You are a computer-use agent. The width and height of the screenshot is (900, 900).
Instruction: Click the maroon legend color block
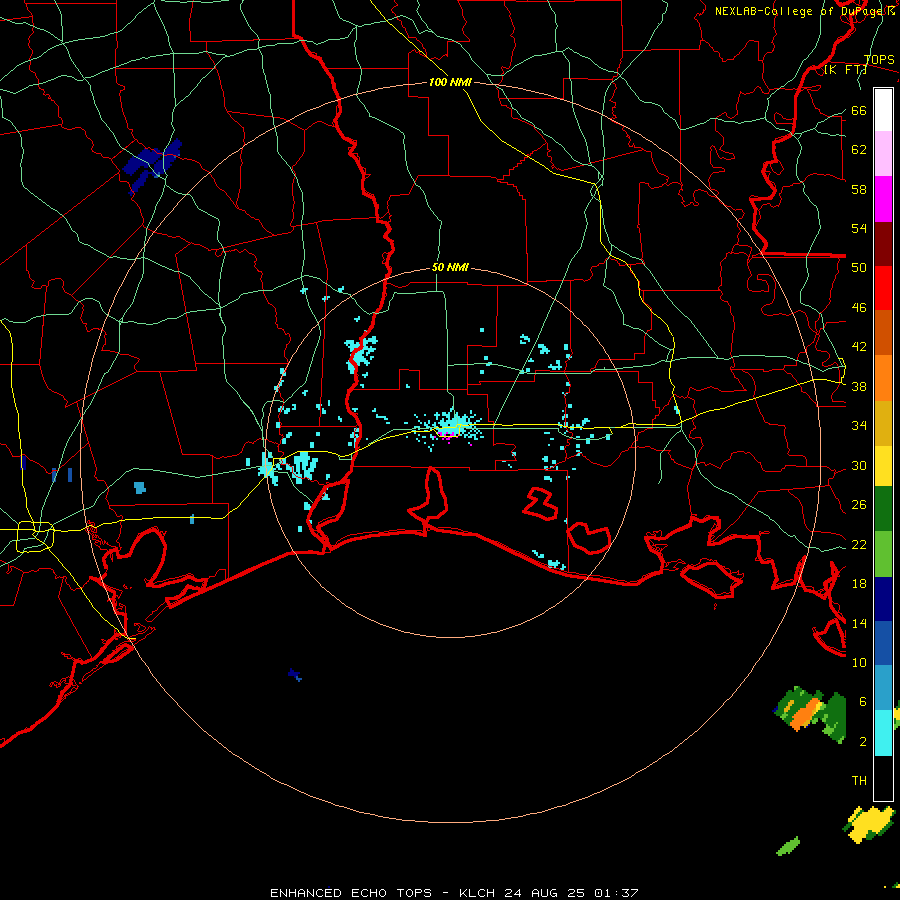point(883,244)
